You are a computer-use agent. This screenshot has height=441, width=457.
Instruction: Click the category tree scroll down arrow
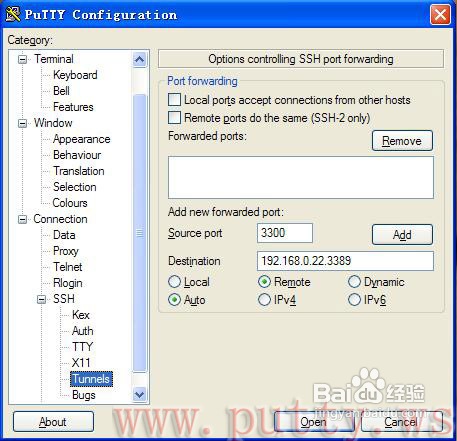click(139, 394)
